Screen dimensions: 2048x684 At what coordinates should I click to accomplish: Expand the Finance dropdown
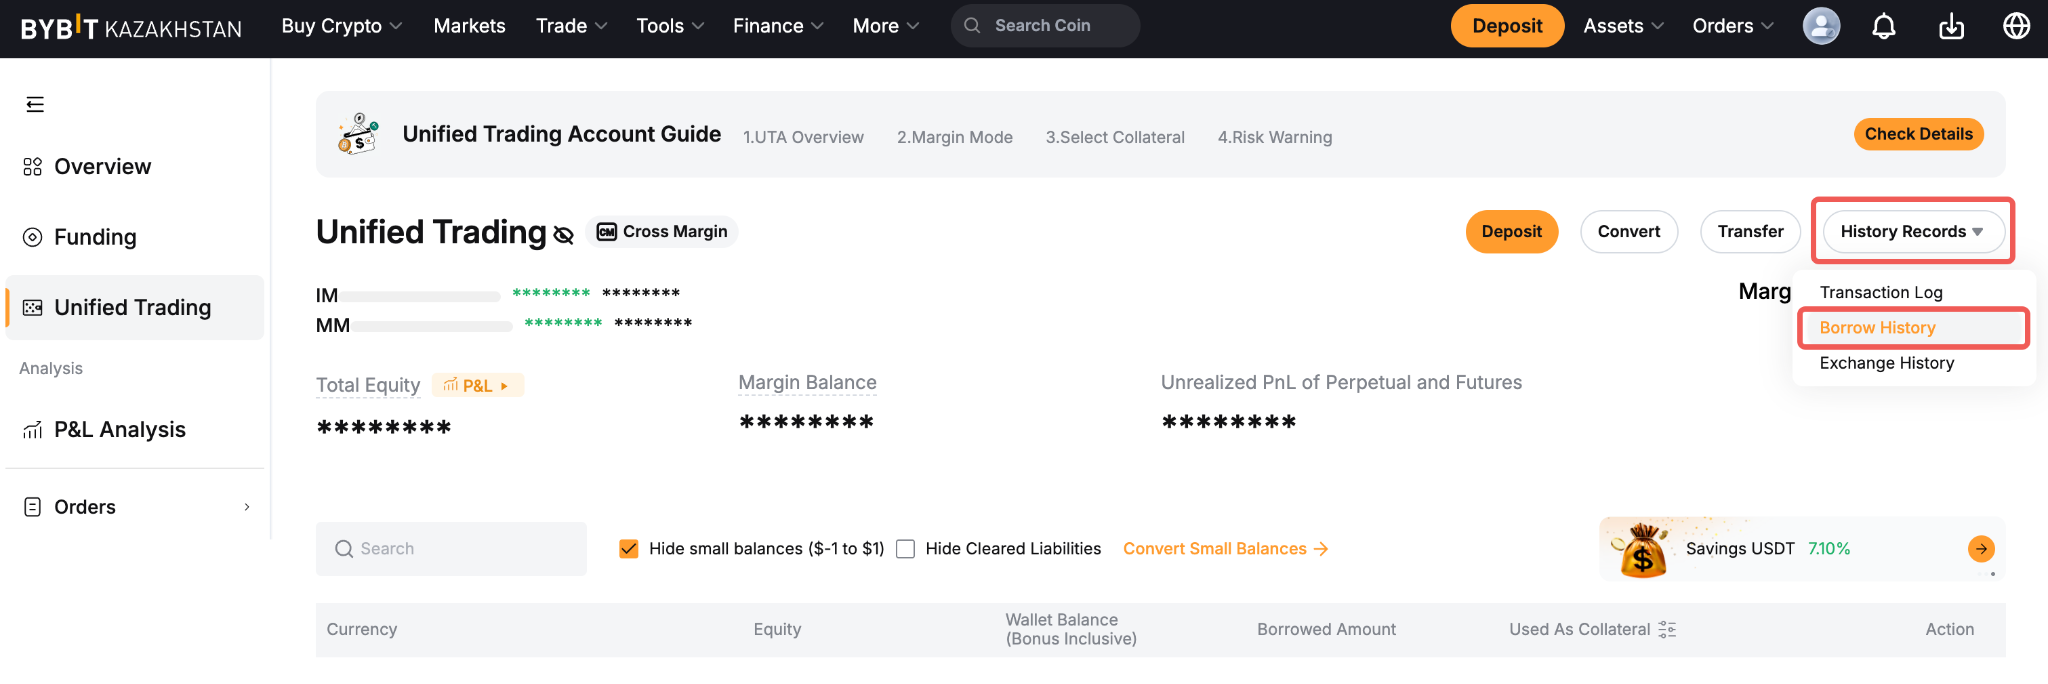point(779,26)
